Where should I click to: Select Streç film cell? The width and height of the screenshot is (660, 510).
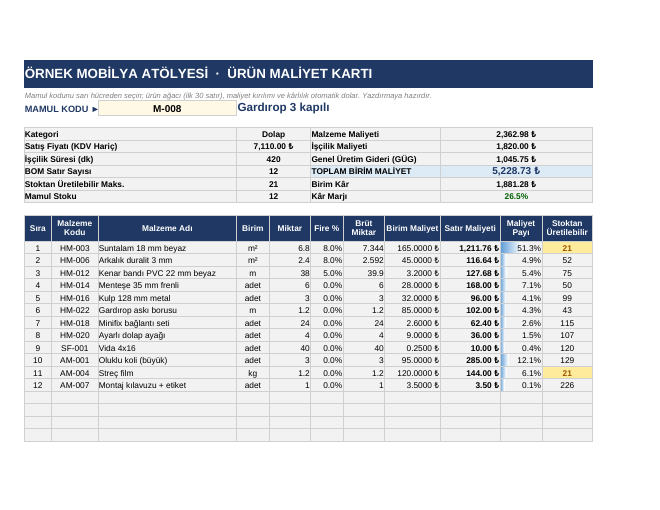click(x=167, y=373)
